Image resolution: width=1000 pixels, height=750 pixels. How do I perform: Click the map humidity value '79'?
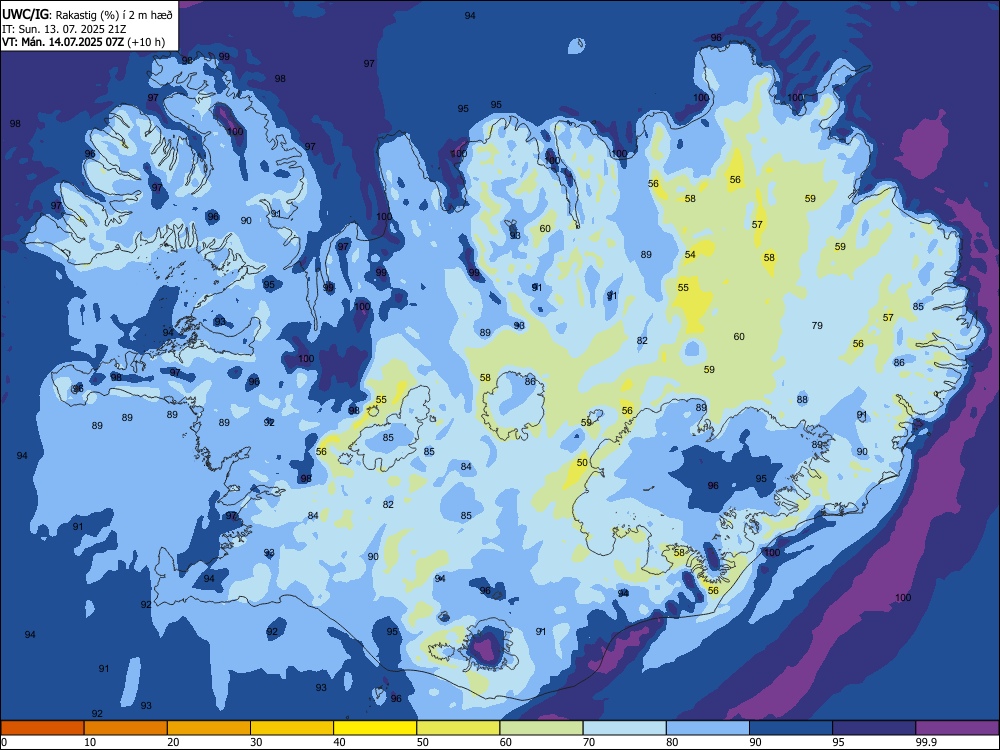[x=817, y=326]
